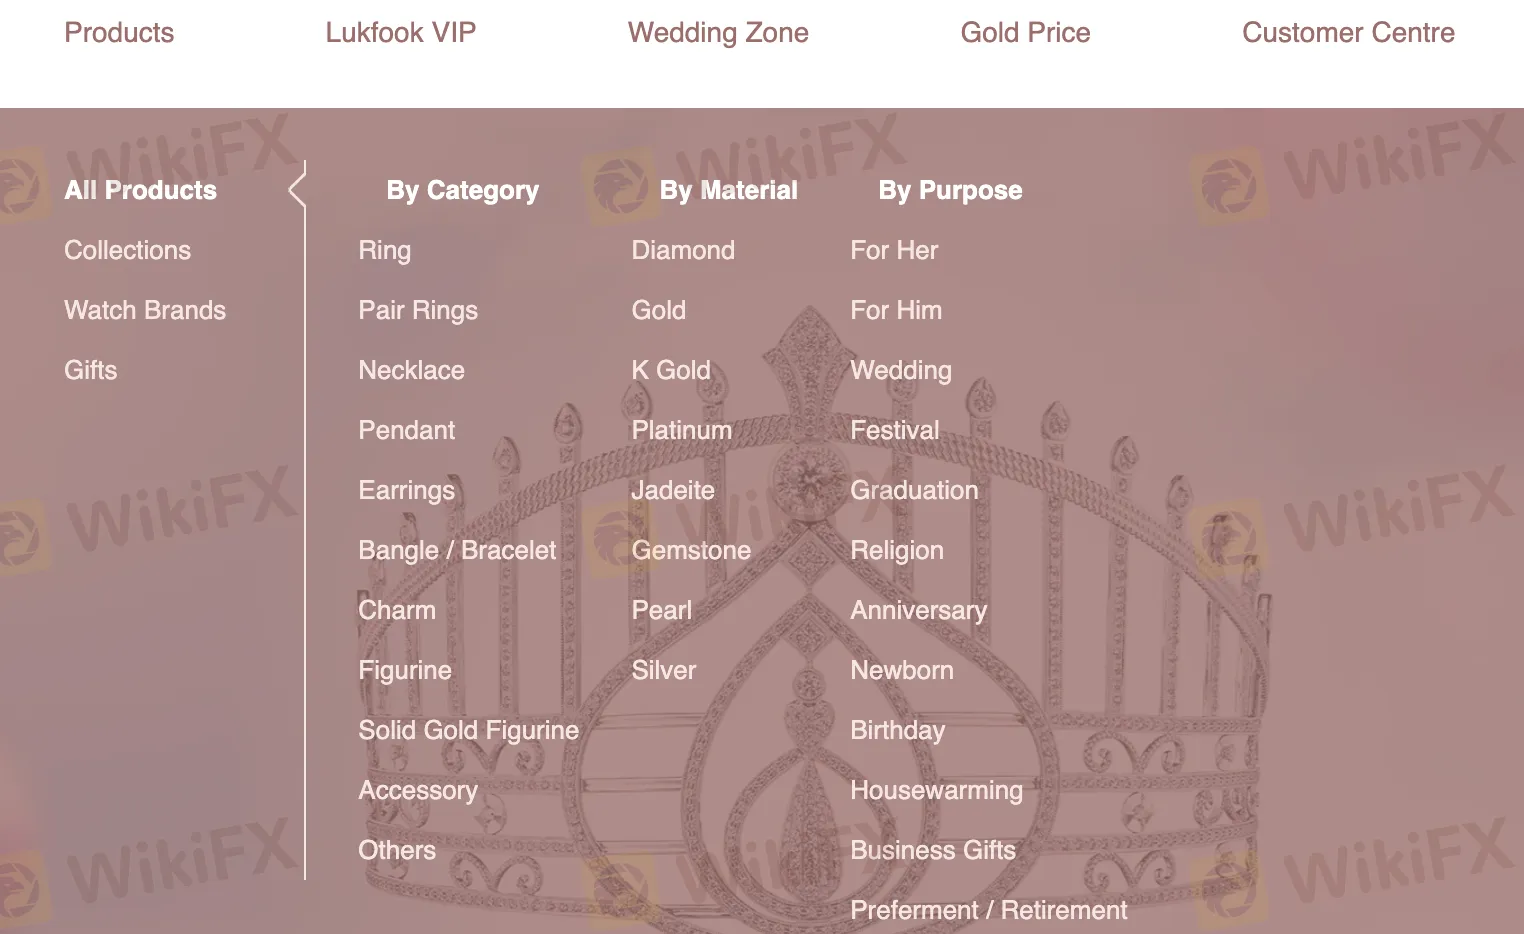Select Solid Gold Figurine category
The height and width of the screenshot is (934, 1524).
[x=468, y=730]
